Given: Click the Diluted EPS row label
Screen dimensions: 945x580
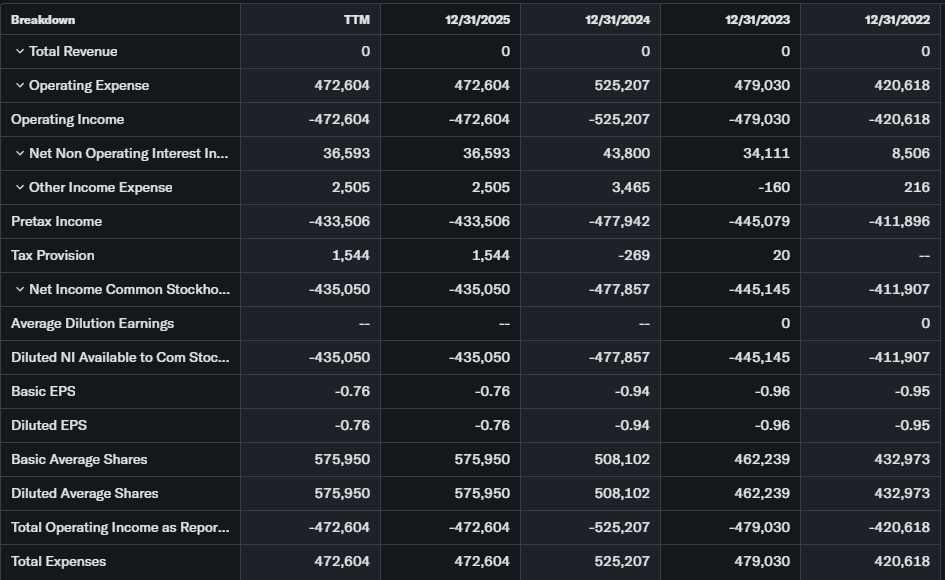Looking at the screenshot, I should point(49,426).
